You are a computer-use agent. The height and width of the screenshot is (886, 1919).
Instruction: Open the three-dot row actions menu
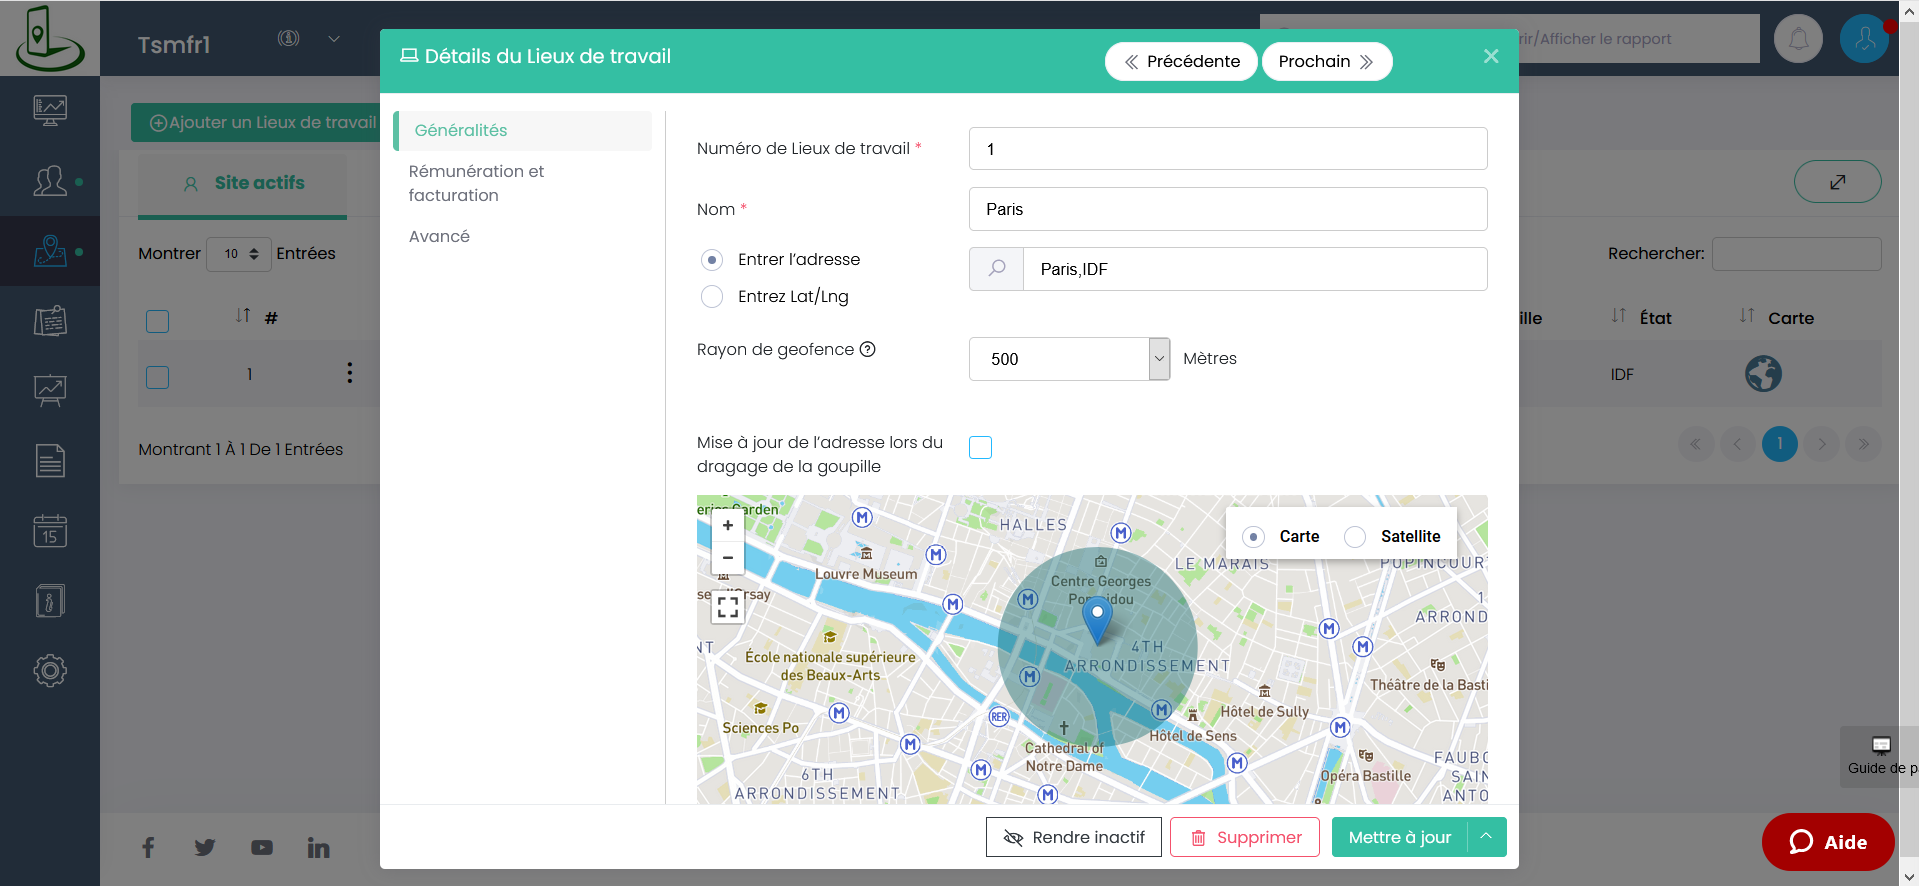[x=349, y=373]
